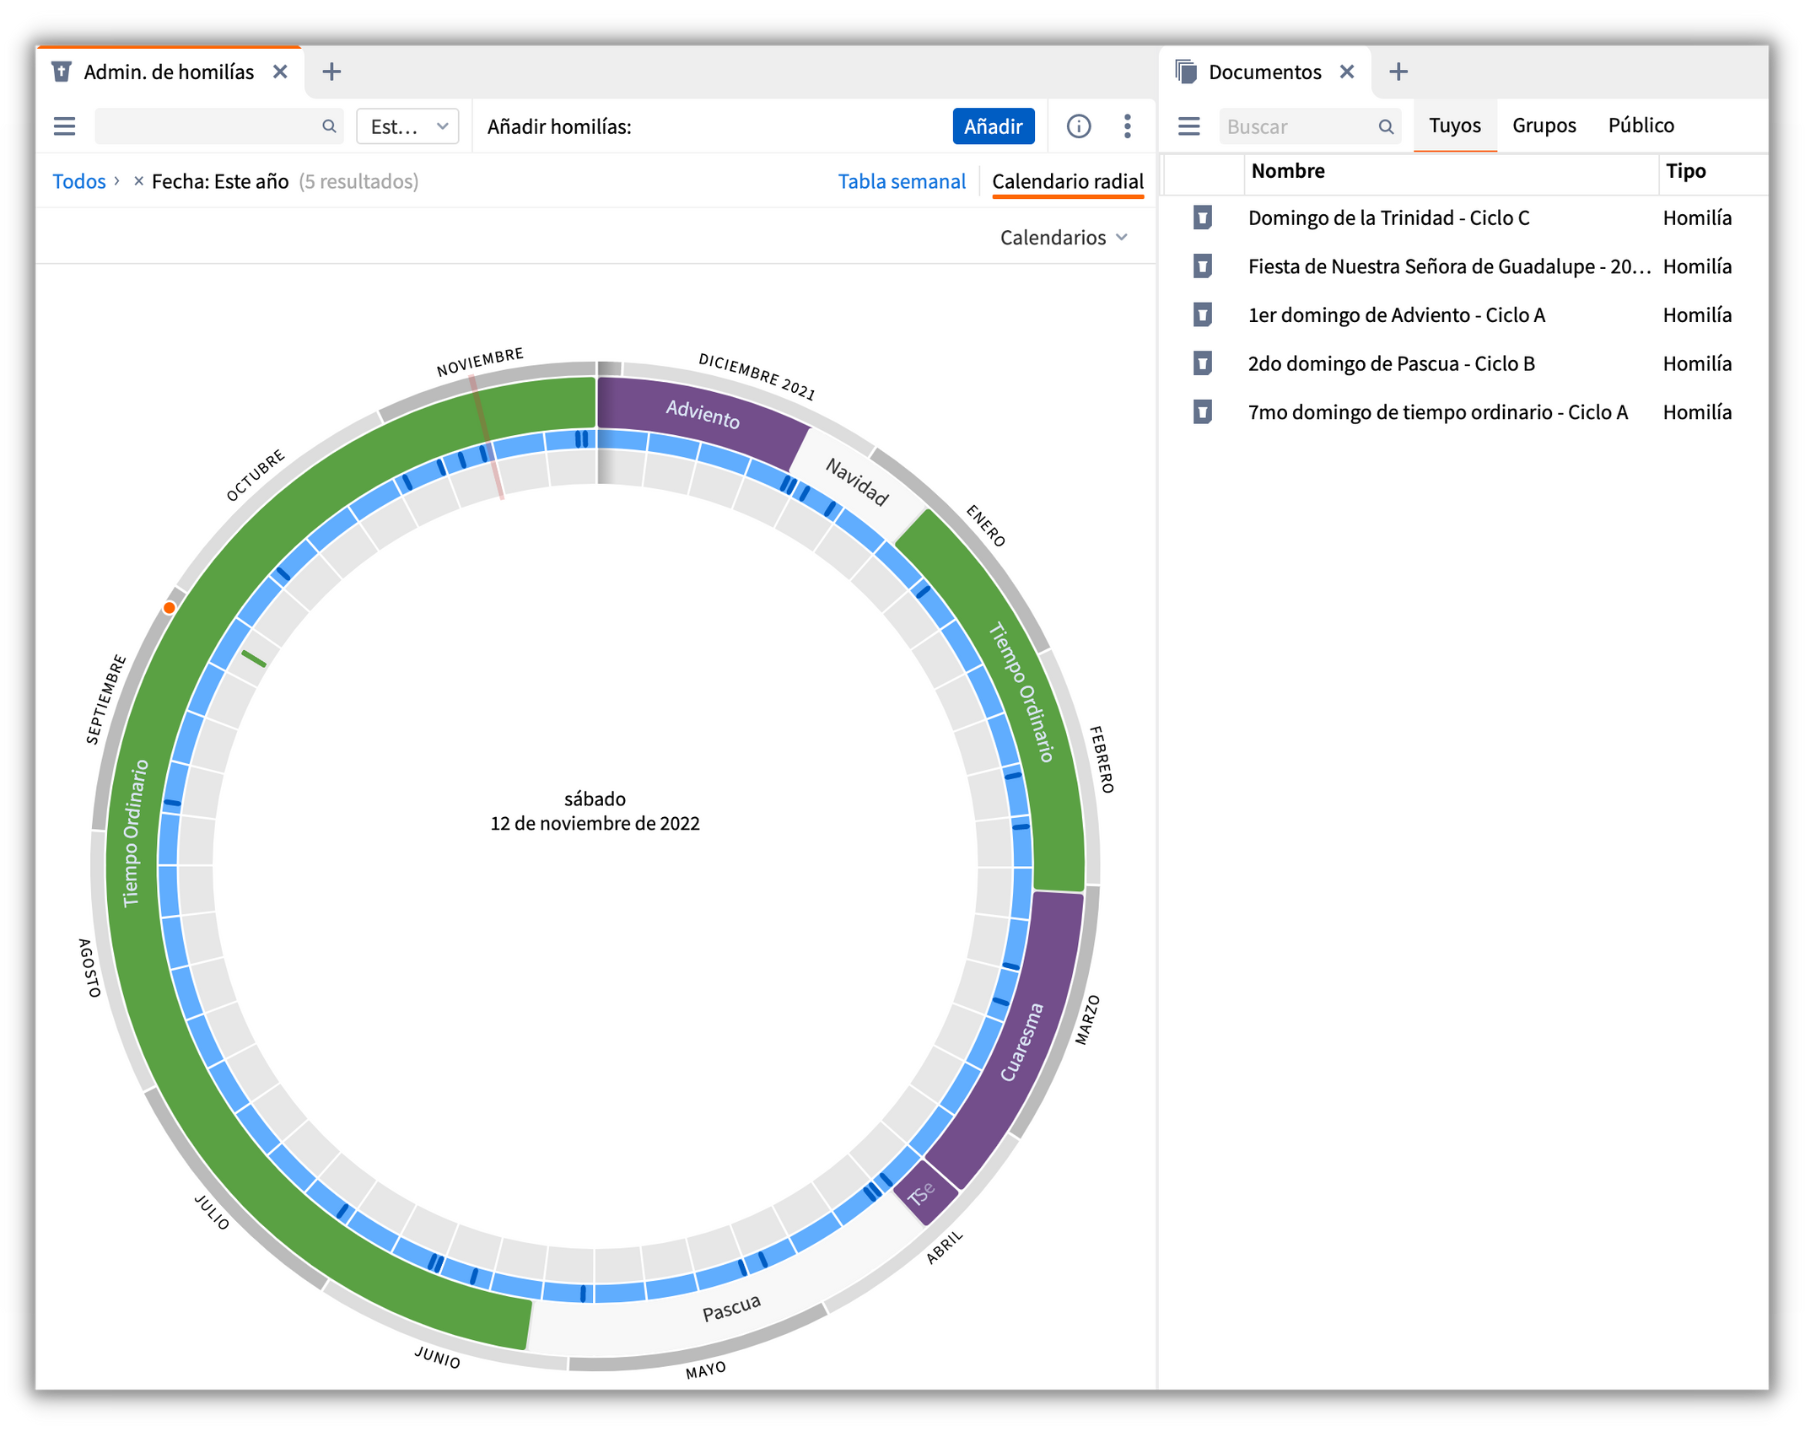Click the Pascua season segment
This screenshot has width=1805, height=1442.
pos(731,1306)
